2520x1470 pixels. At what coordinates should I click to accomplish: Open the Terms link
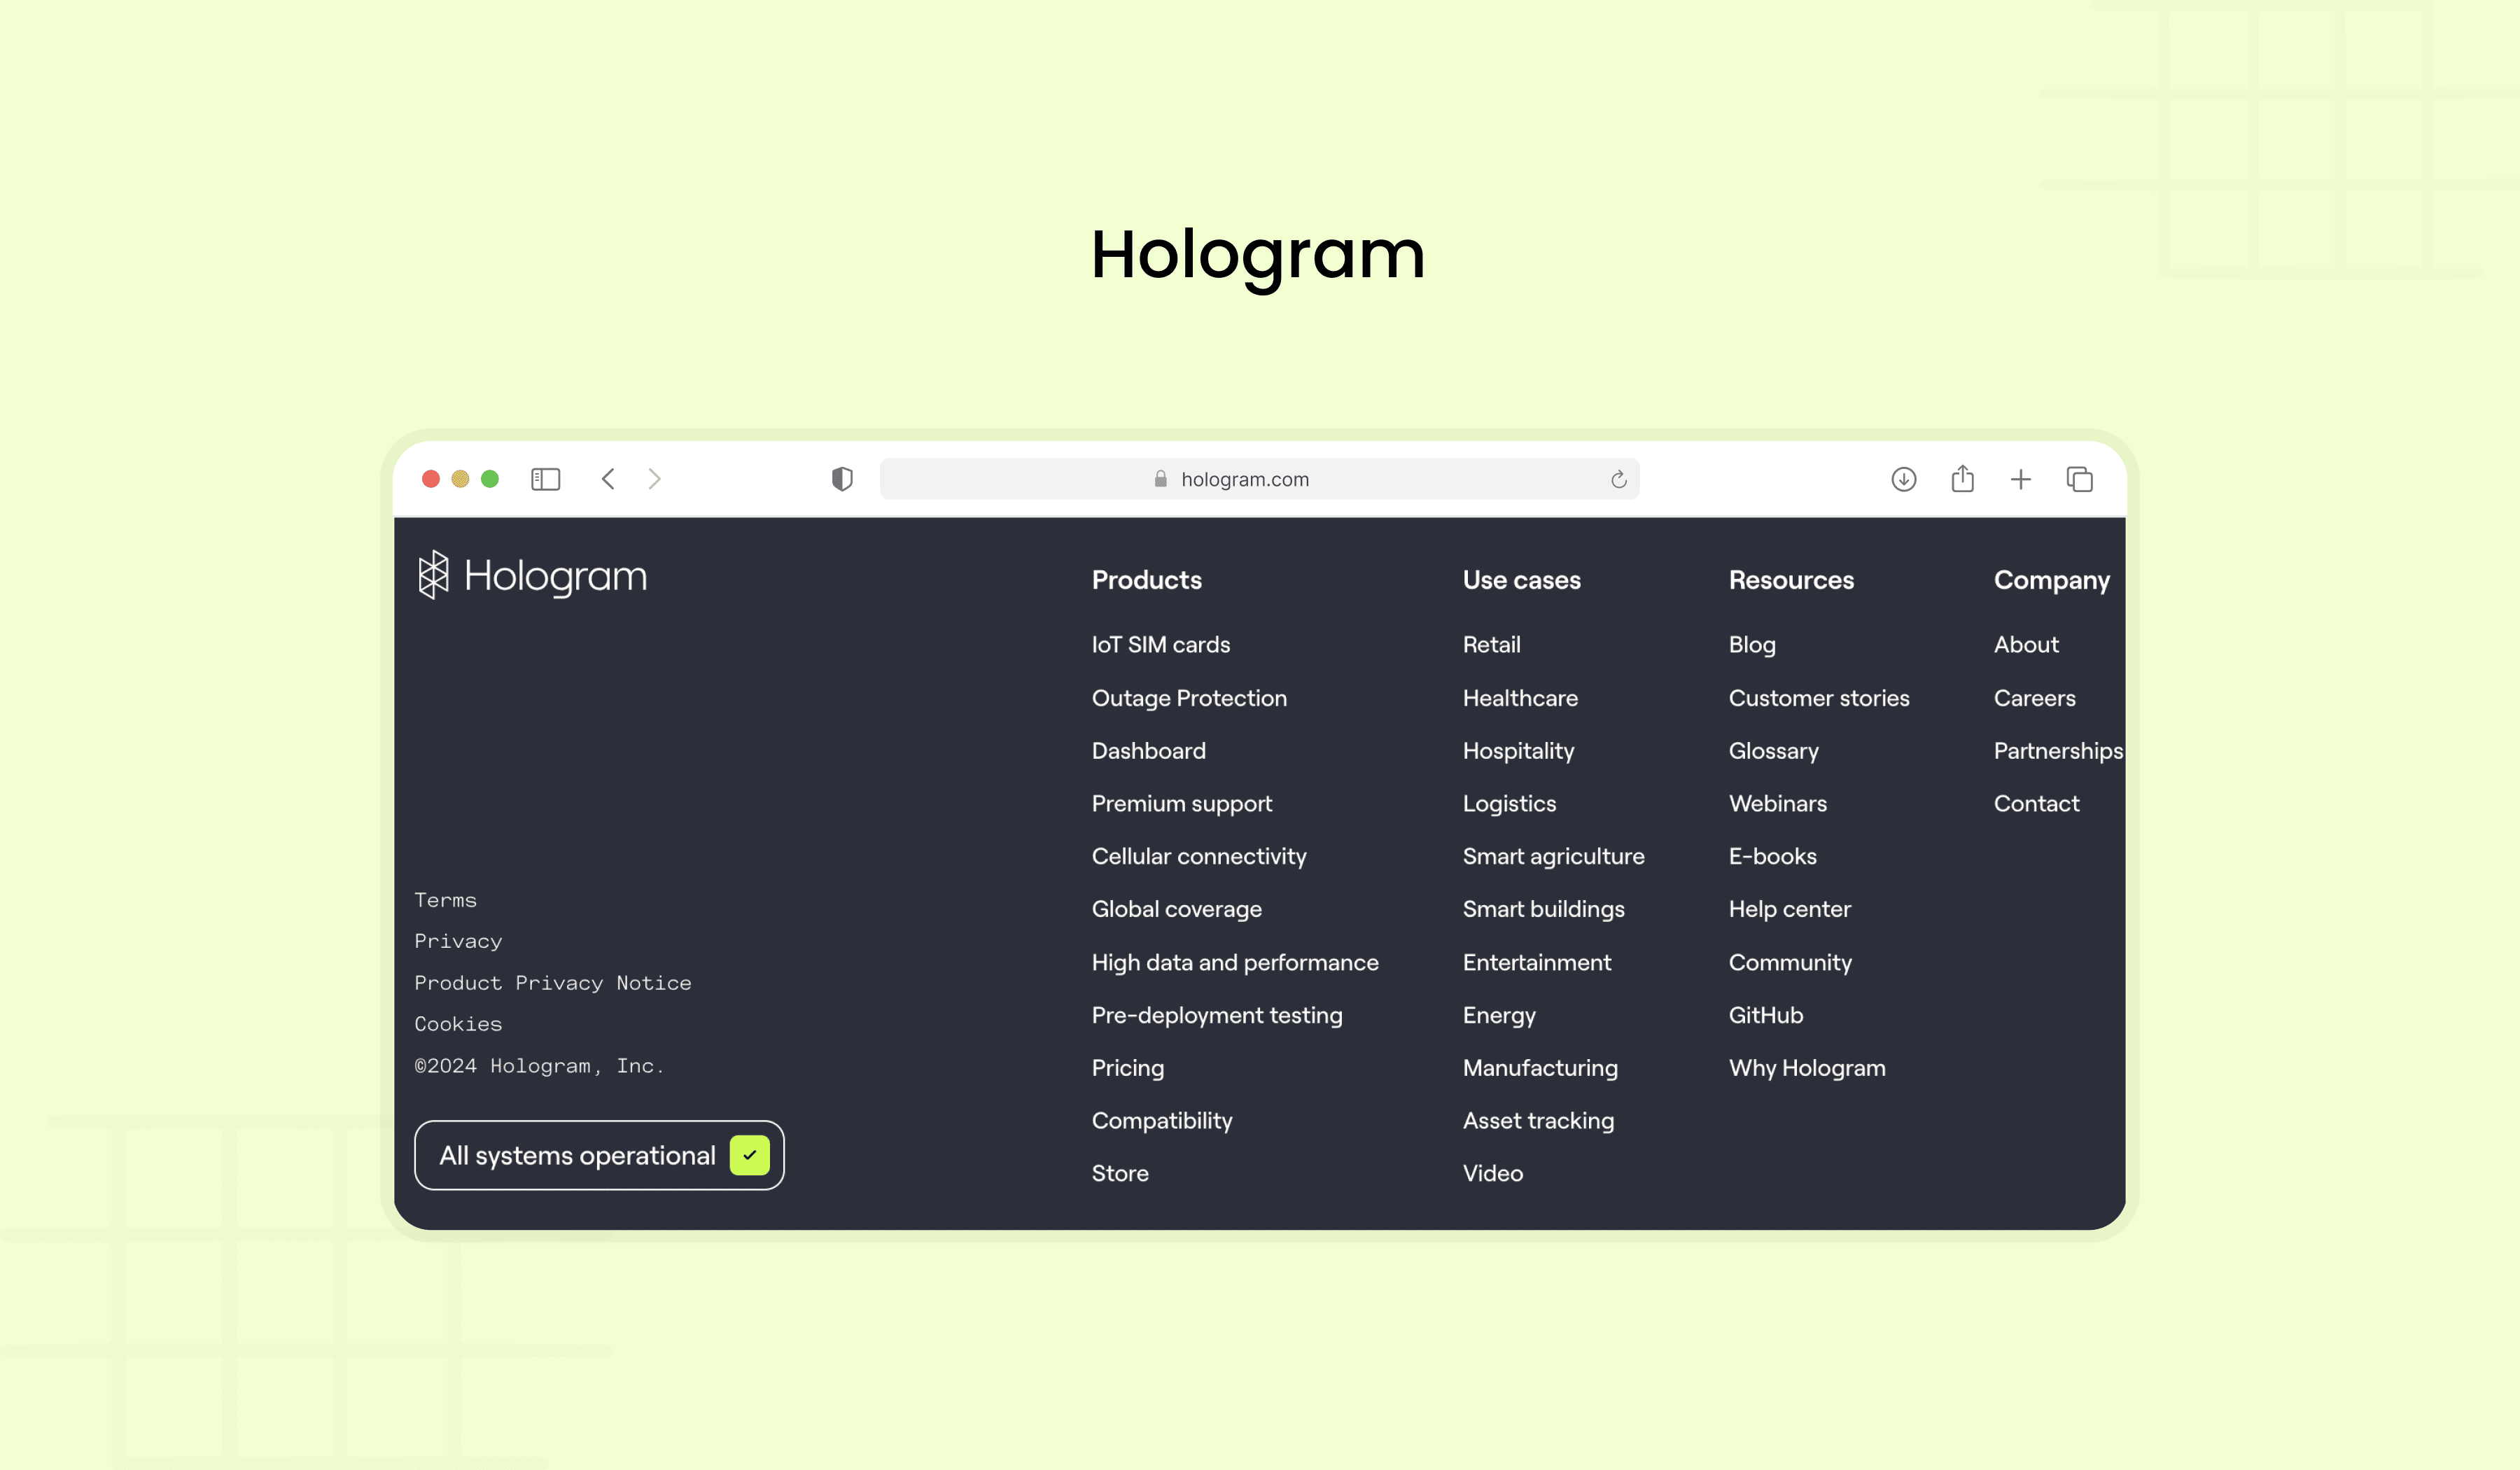446,900
